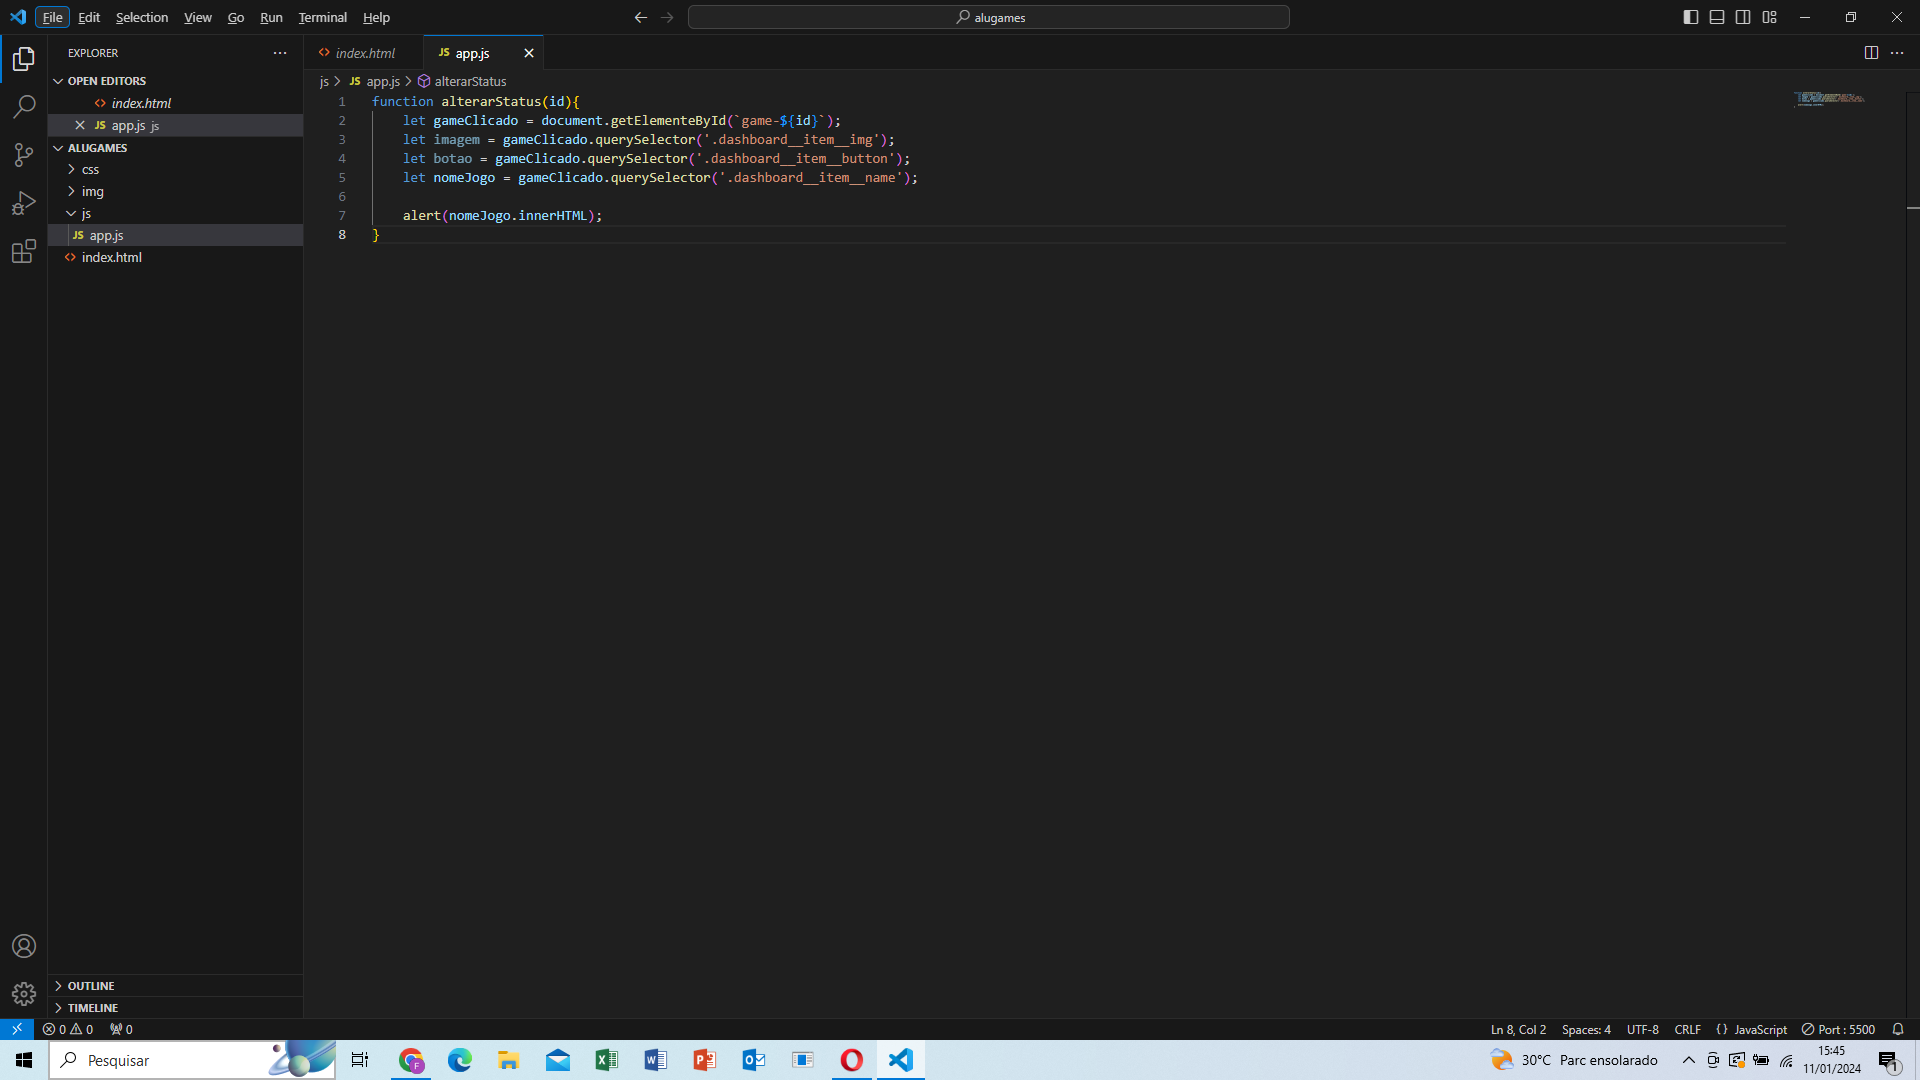Open the Source Control view
The width and height of the screenshot is (1920, 1080).
coord(24,155)
